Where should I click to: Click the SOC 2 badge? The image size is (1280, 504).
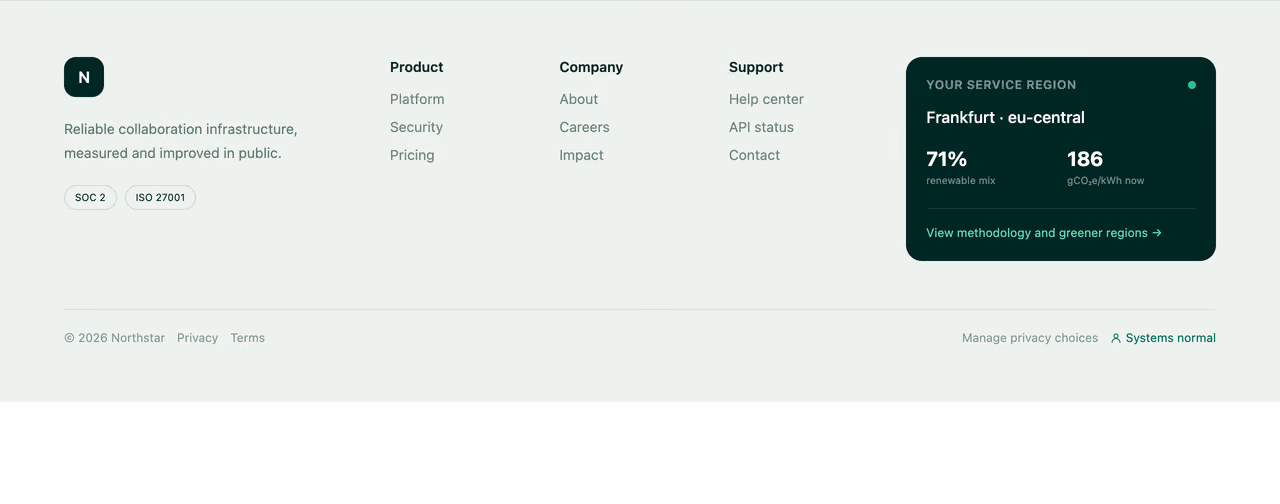click(90, 197)
